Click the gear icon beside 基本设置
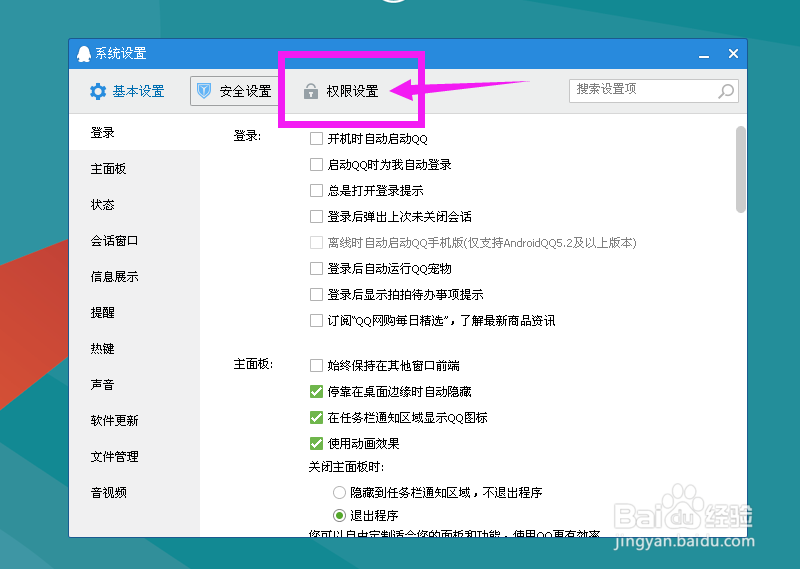The height and width of the screenshot is (569, 800). [x=98, y=91]
